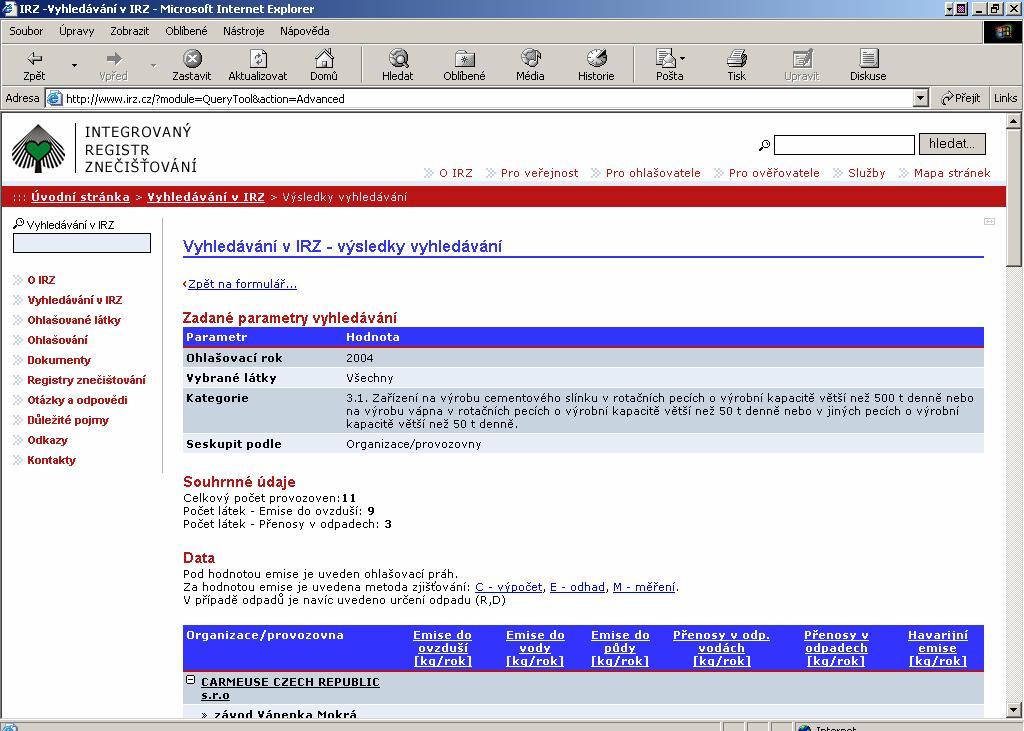Open the Nástroje menu
The height and width of the screenshot is (731, 1024).
click(244, 31)
